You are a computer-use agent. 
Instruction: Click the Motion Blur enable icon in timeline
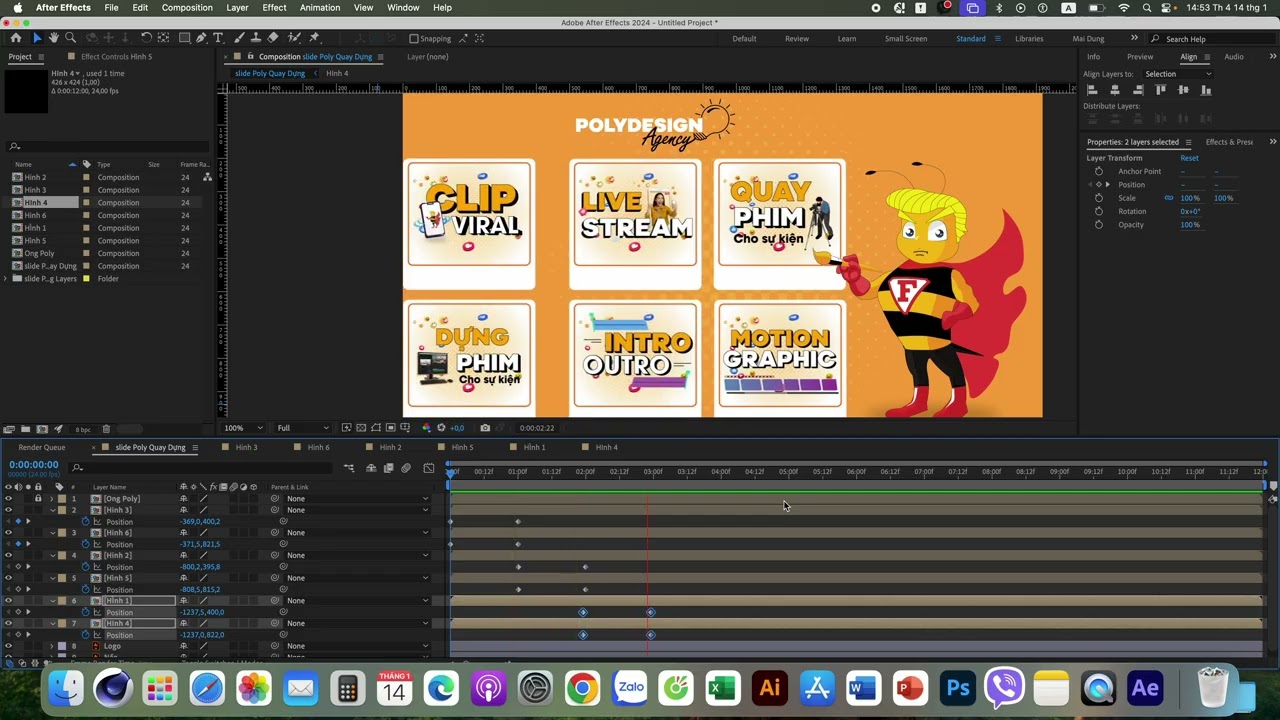click(x=406, y=468)
